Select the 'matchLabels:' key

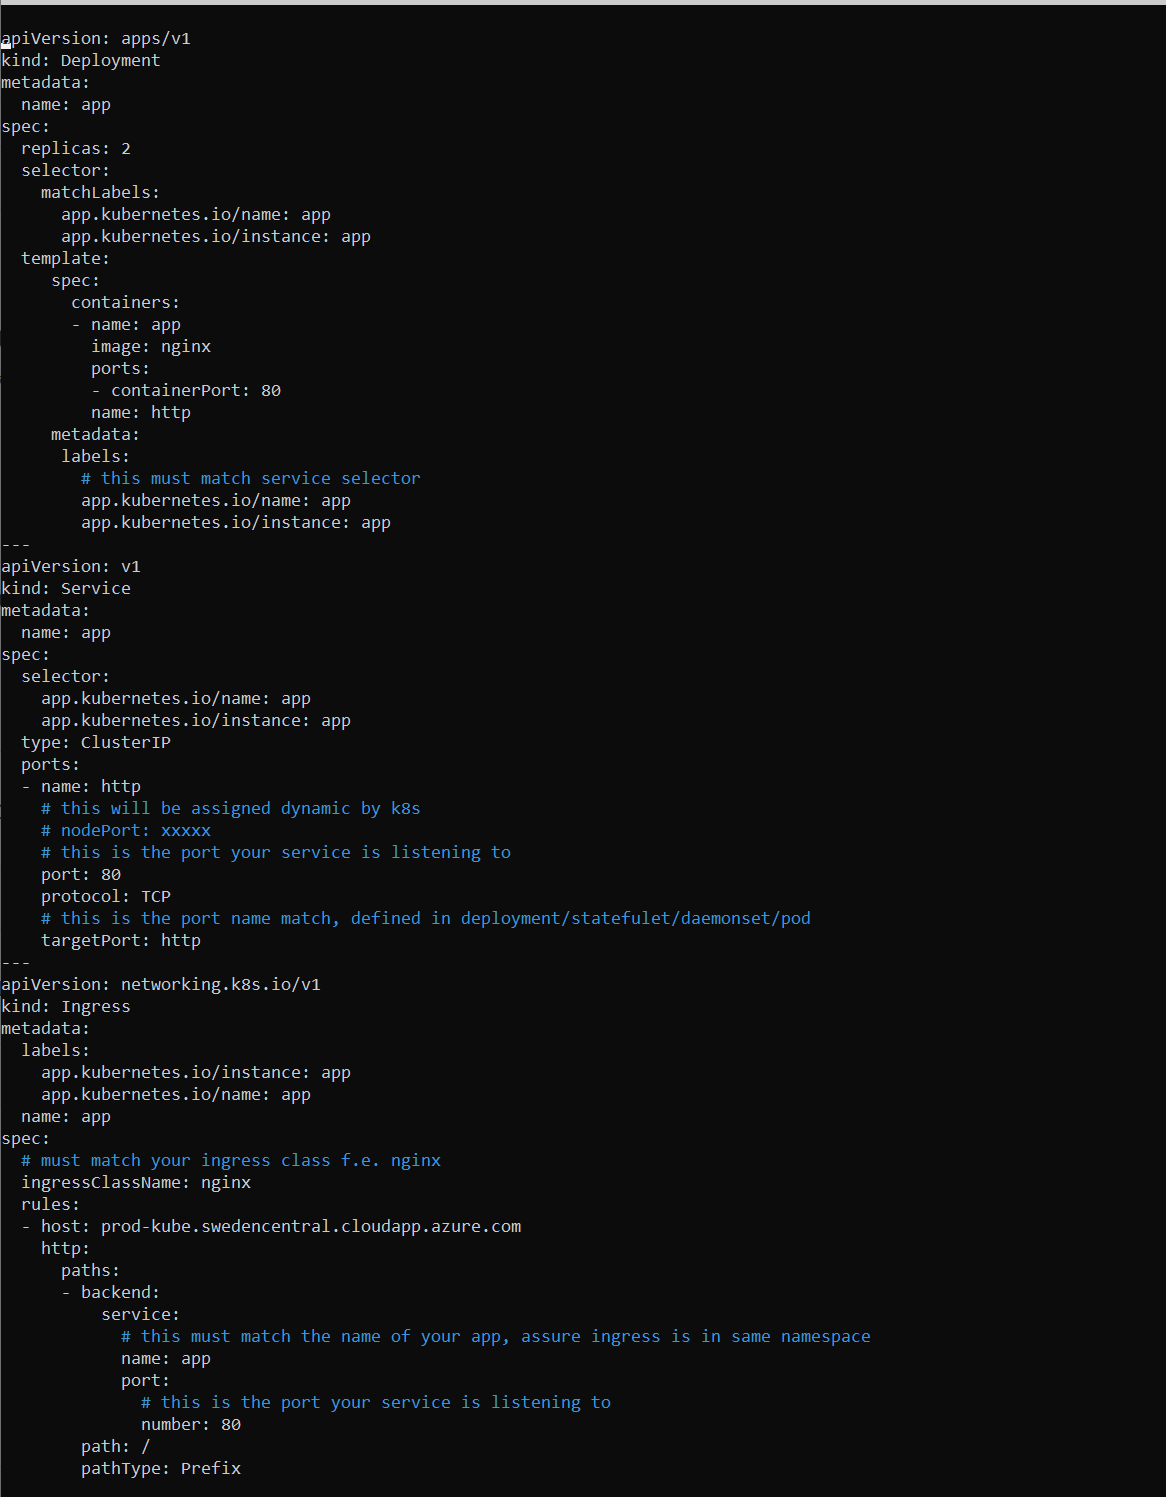[100, 193]
